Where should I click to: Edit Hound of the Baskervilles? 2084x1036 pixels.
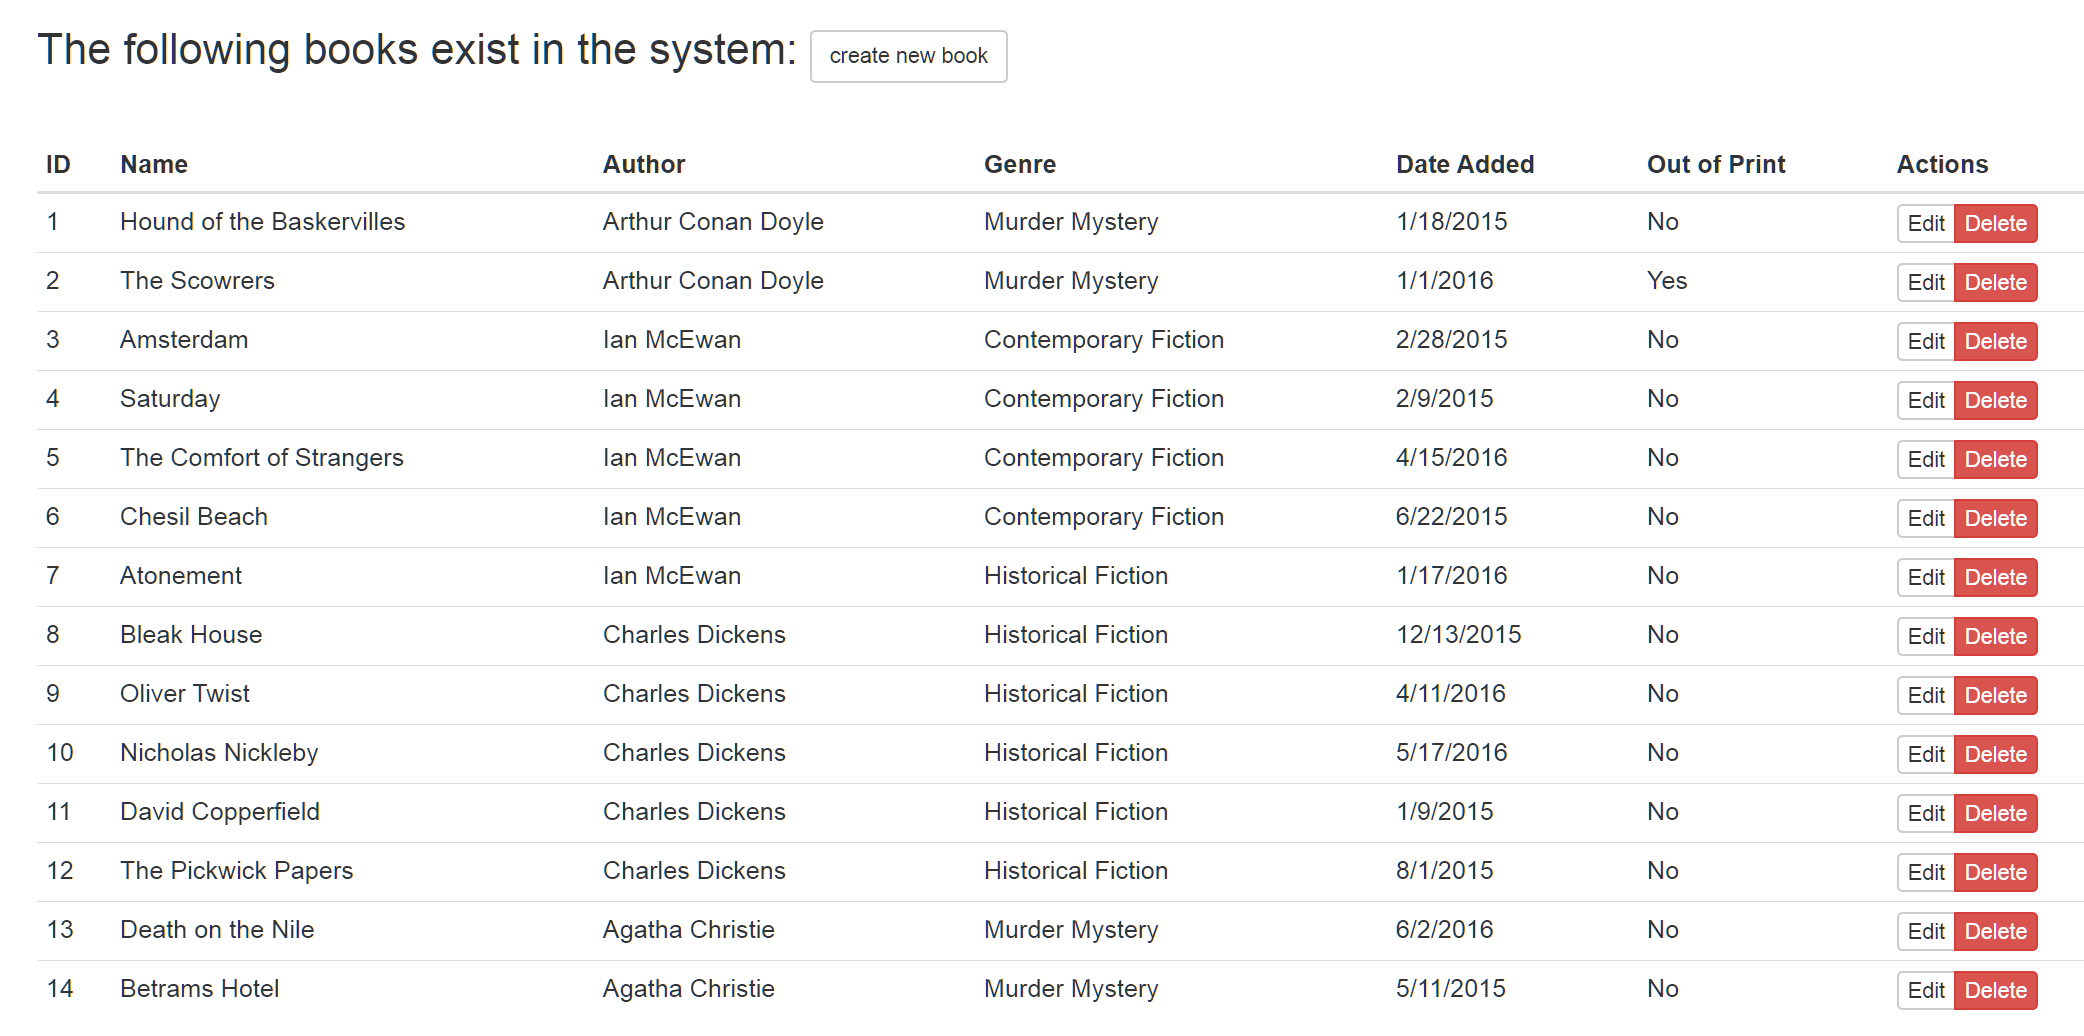point(1925,223)
